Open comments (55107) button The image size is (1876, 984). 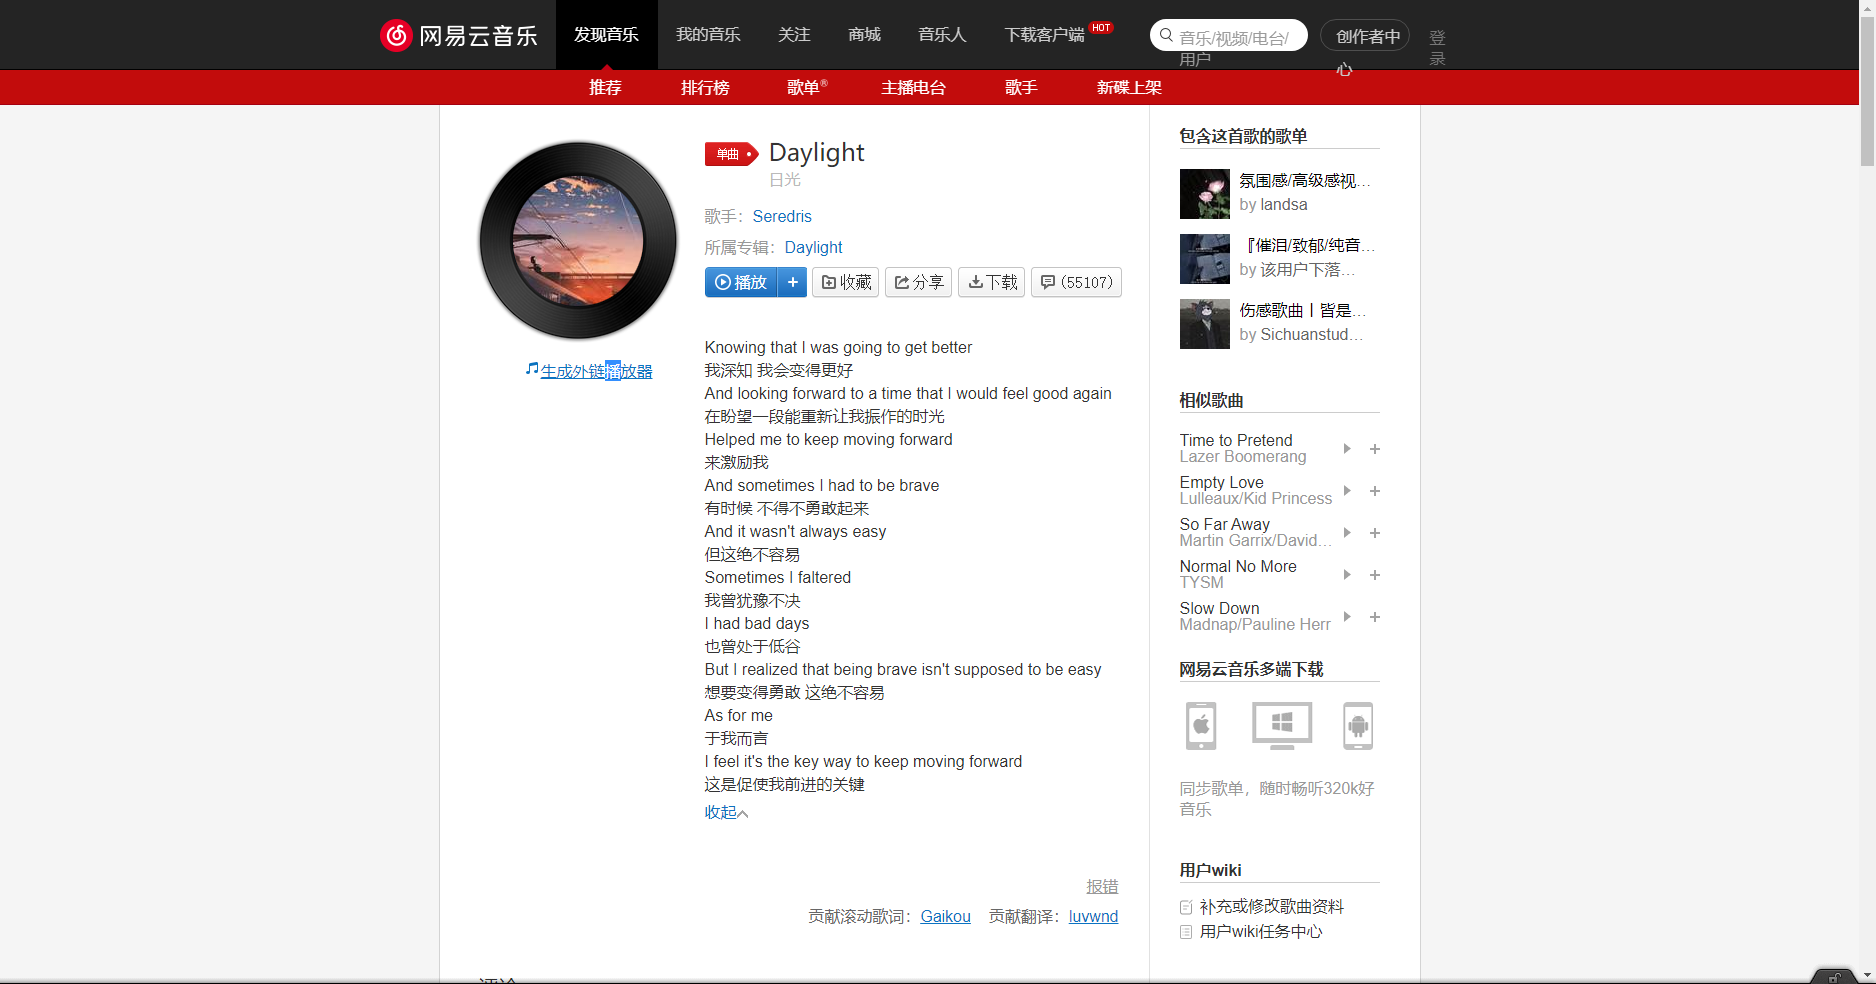[1076, 282]
